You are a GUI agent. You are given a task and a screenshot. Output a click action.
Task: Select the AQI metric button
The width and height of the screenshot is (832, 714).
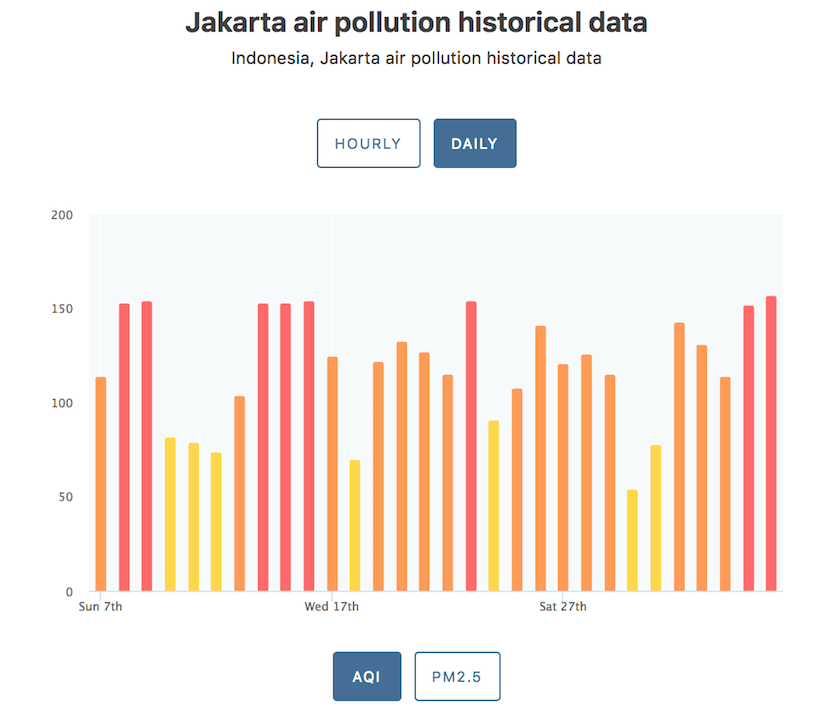tap(367, 676)
